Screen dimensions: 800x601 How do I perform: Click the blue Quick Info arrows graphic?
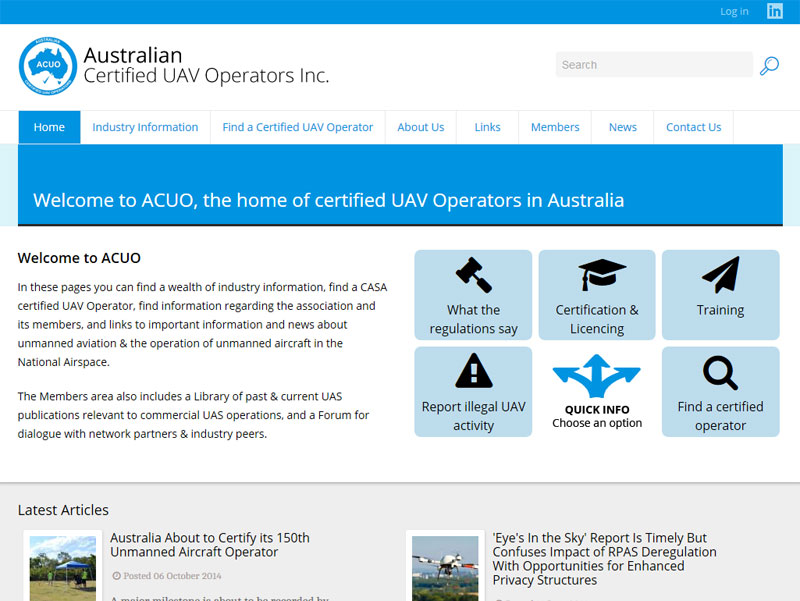tap(597, 378)
